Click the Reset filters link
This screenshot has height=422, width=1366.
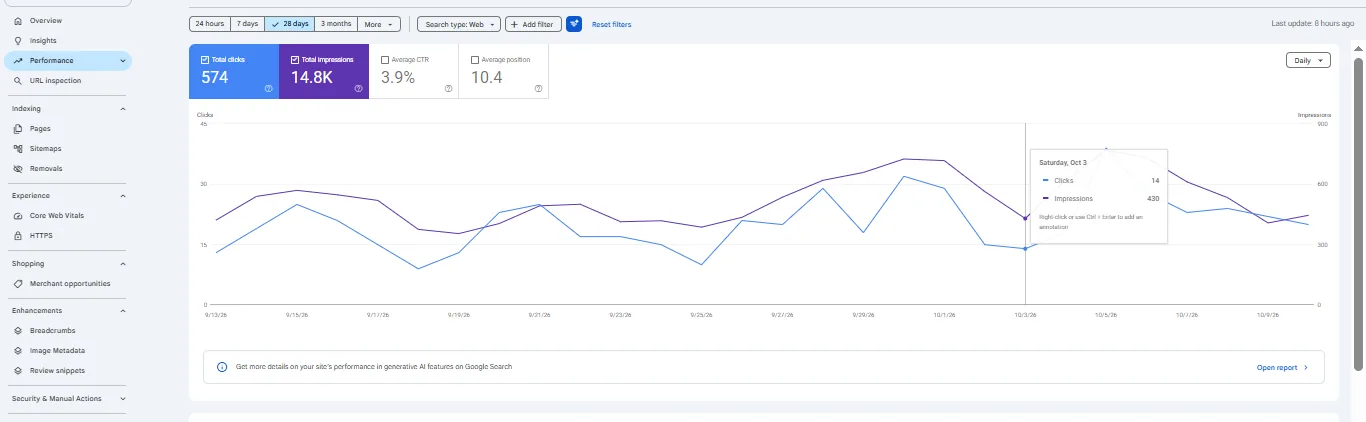[x=611, y=24]
